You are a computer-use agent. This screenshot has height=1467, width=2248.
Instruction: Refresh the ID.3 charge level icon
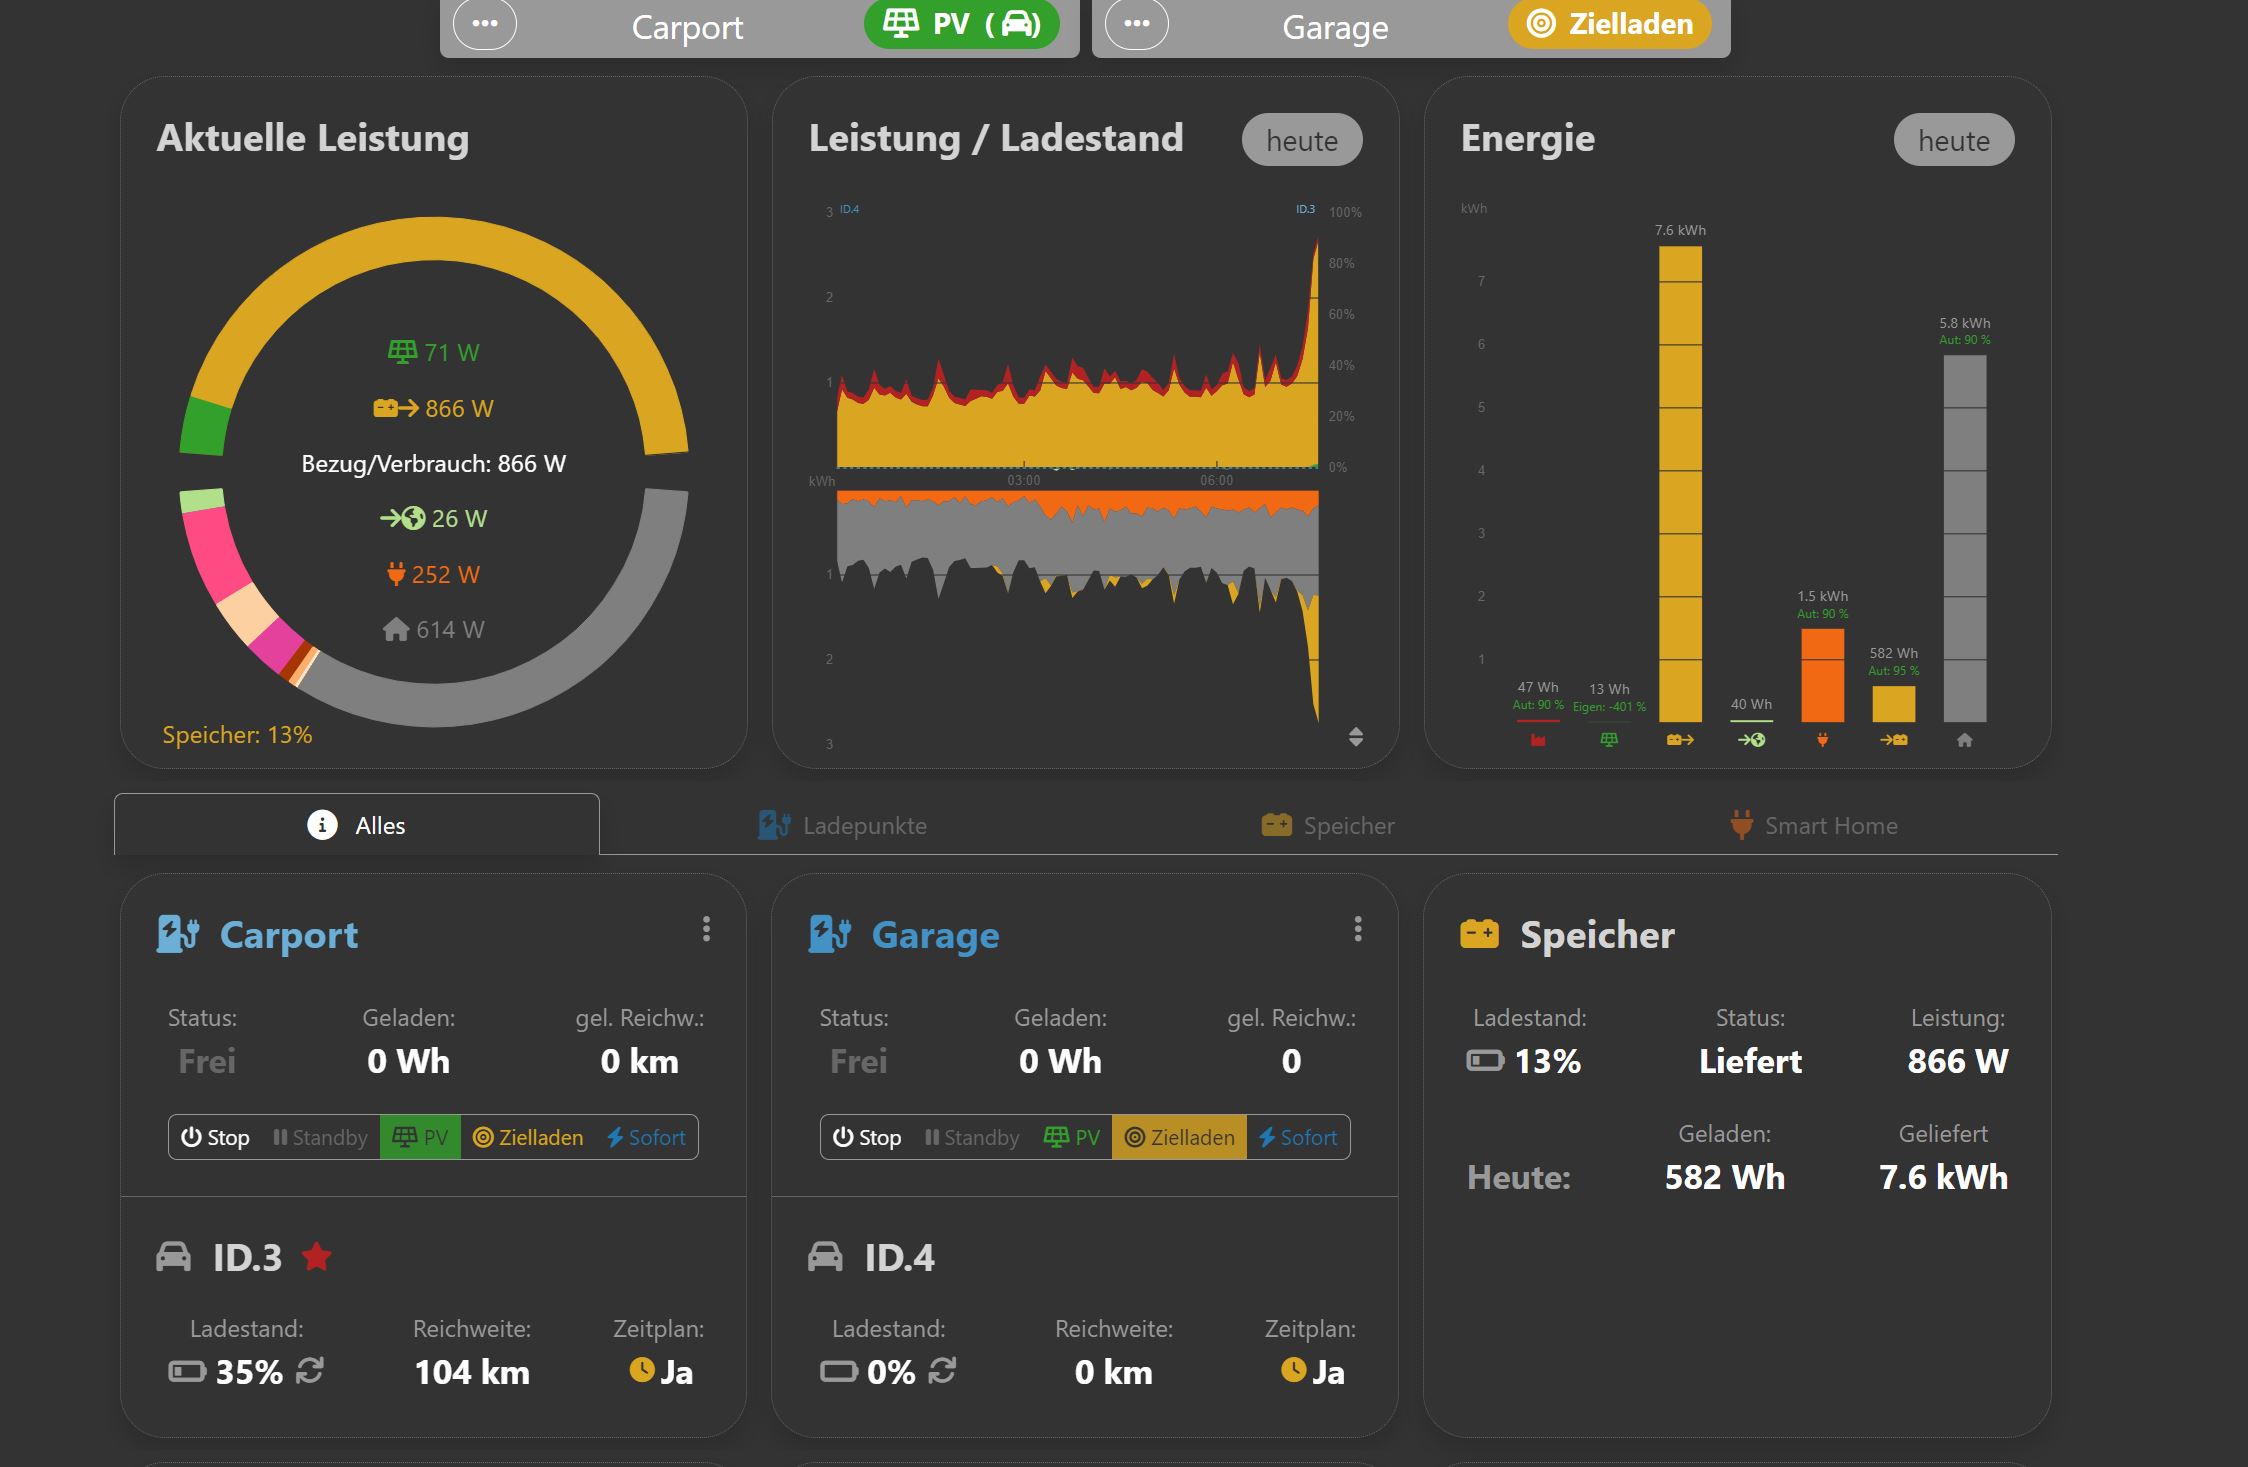coord(310,1370)
